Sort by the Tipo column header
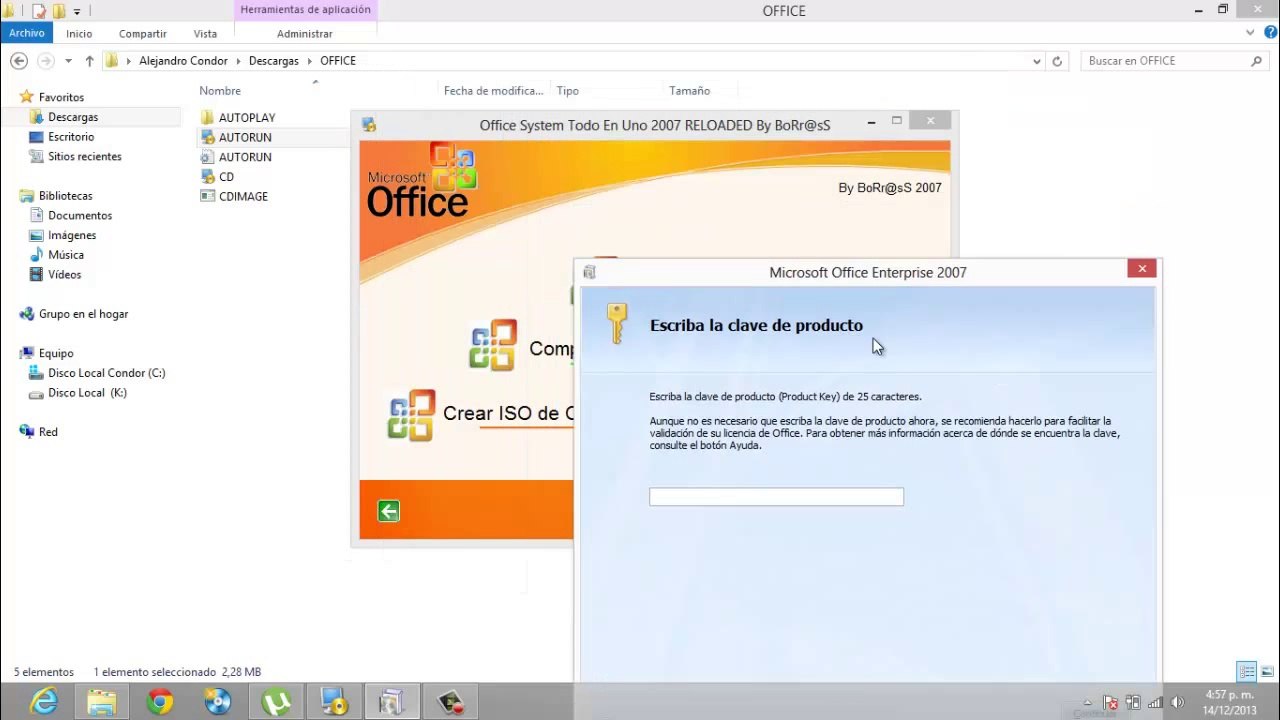1280x720 pixels. (568, 91)
